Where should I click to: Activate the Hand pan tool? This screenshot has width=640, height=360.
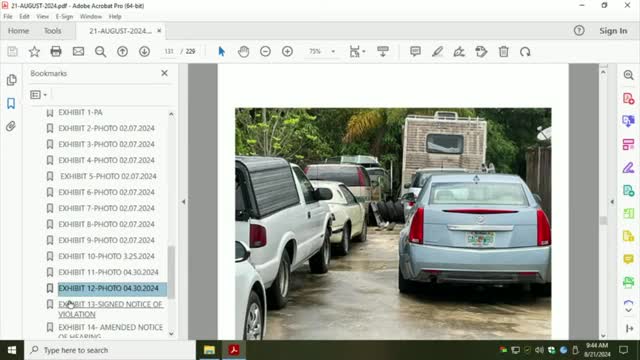[x=244, y=51]
